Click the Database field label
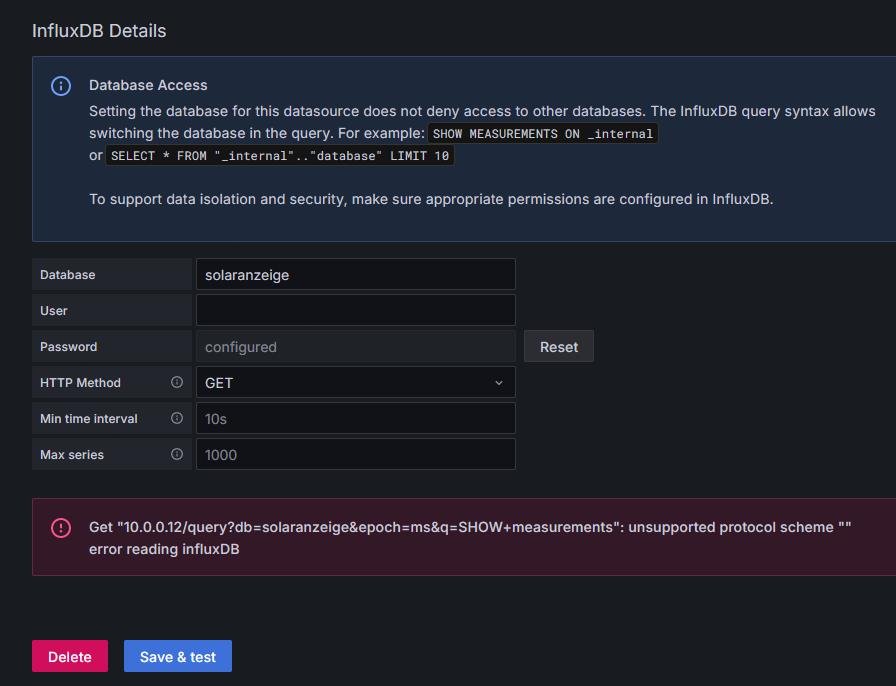Image resolution: width=896 pixels, height=686 pixels. pyautogui.click(x=68, y=274)
